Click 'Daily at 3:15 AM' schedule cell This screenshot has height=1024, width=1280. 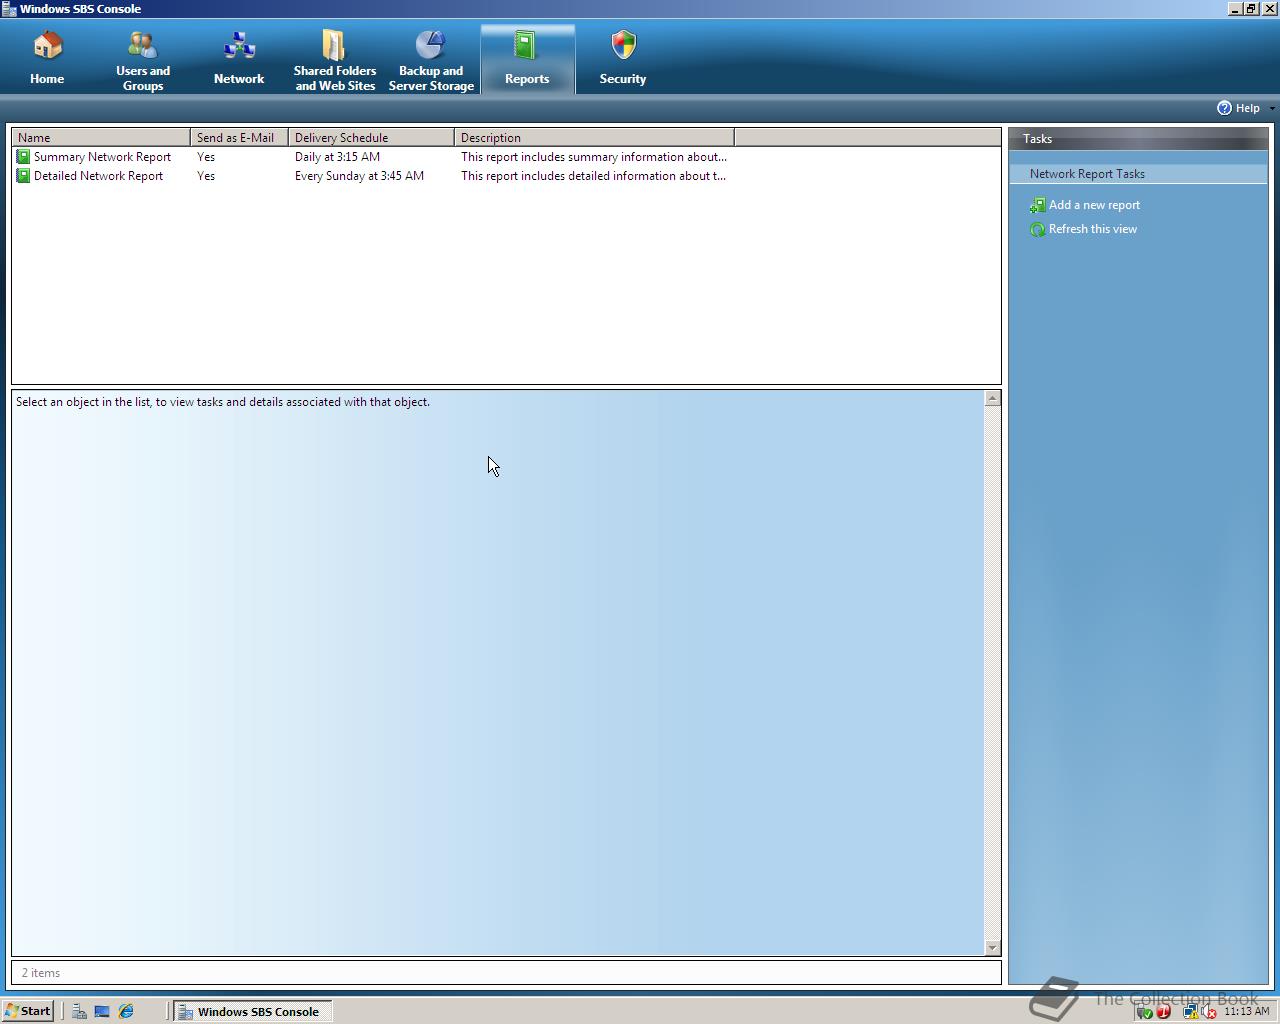tap(337, 157)
